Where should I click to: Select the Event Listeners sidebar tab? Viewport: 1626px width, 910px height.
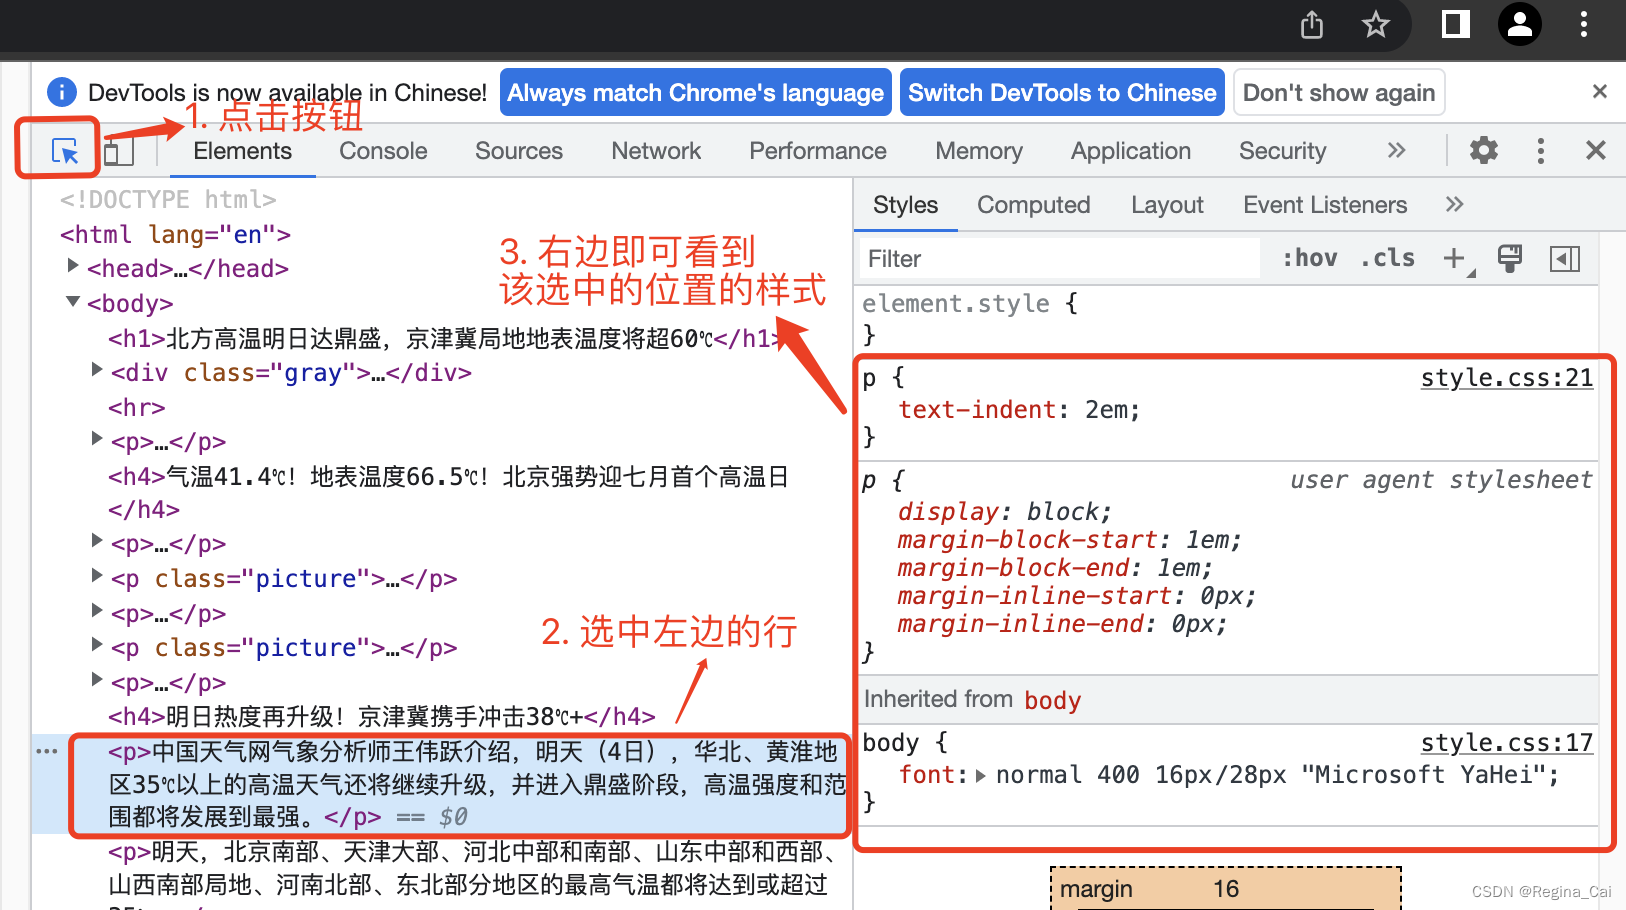(x=1325, y=205)
